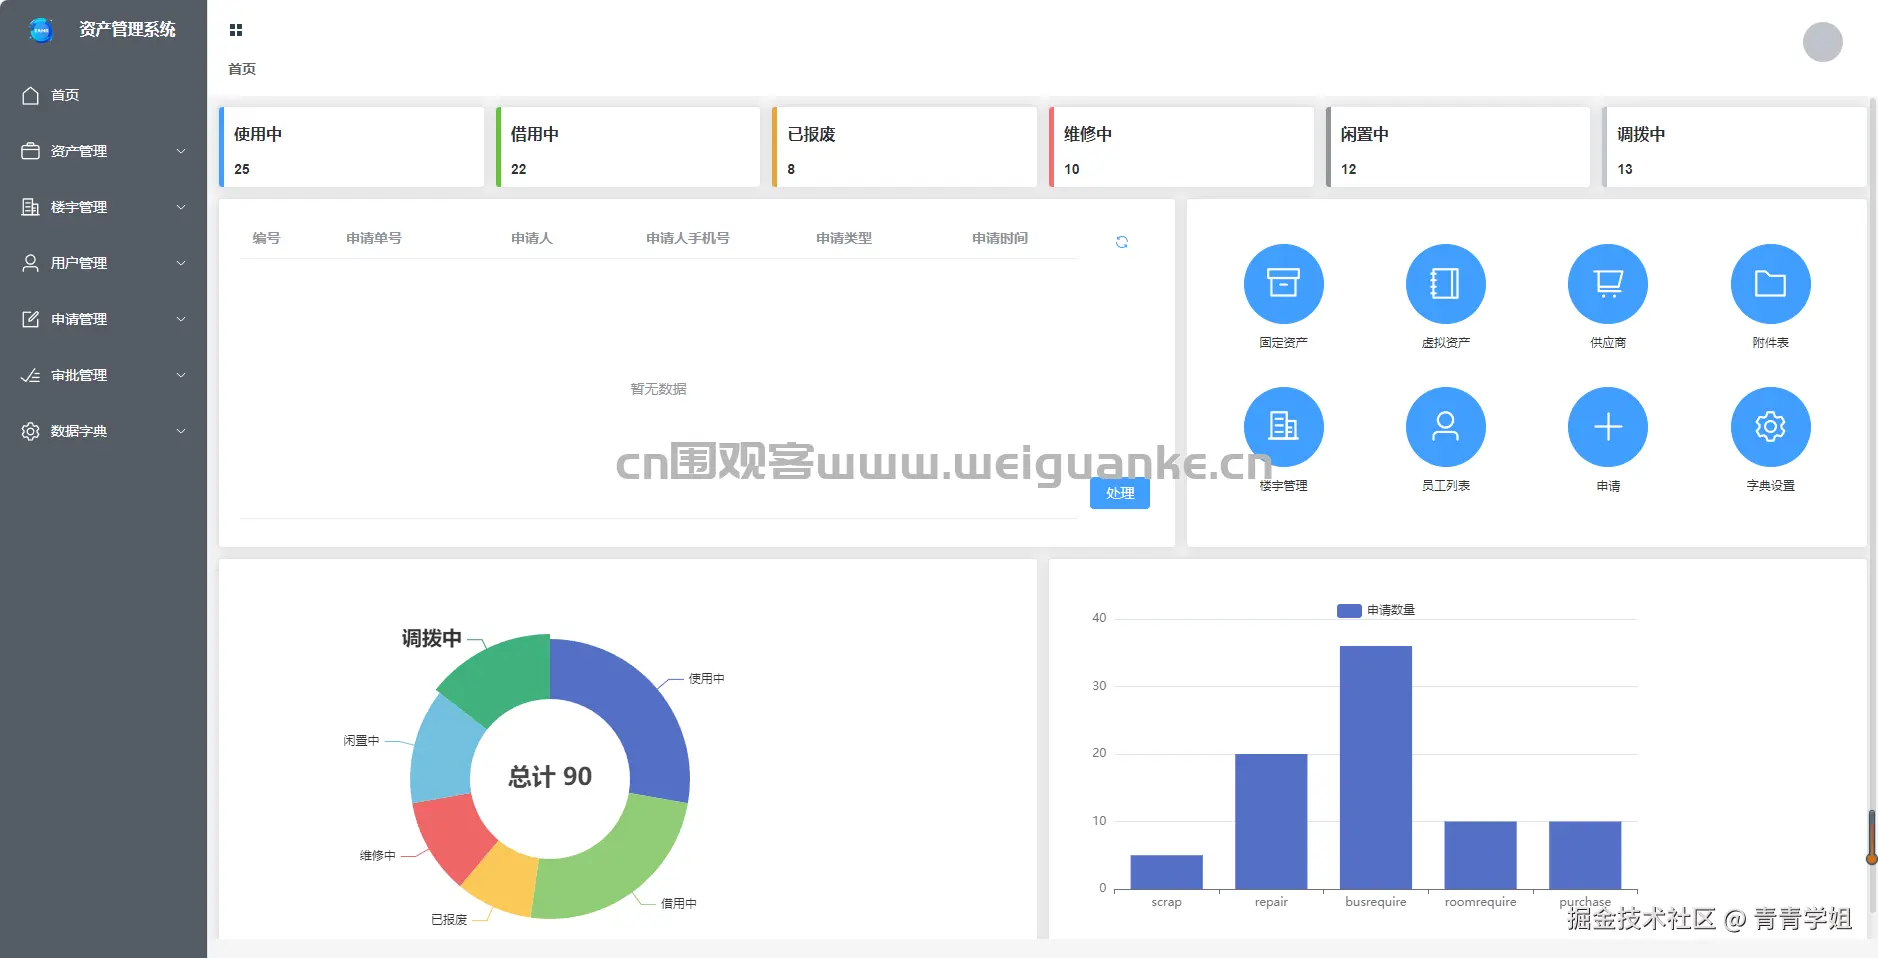
Task: Click the purchase bar
Action: 1585,855
